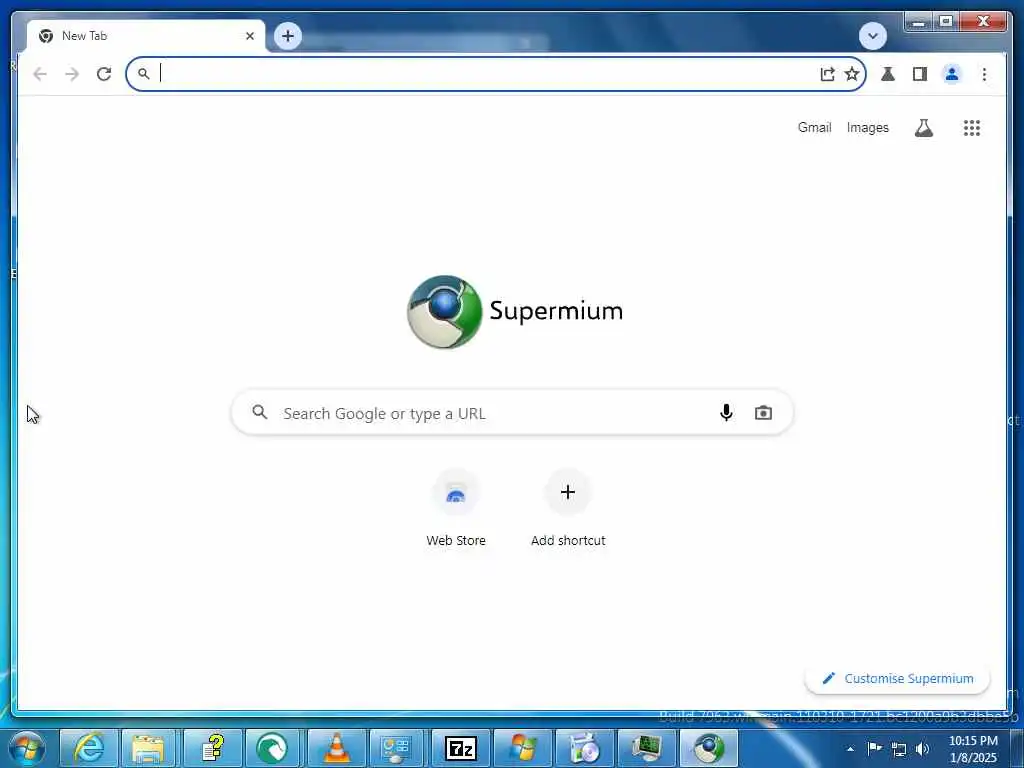This screenshot has width=1024, height=768.
Task: Reload the current page
Action: pos(104,74)
